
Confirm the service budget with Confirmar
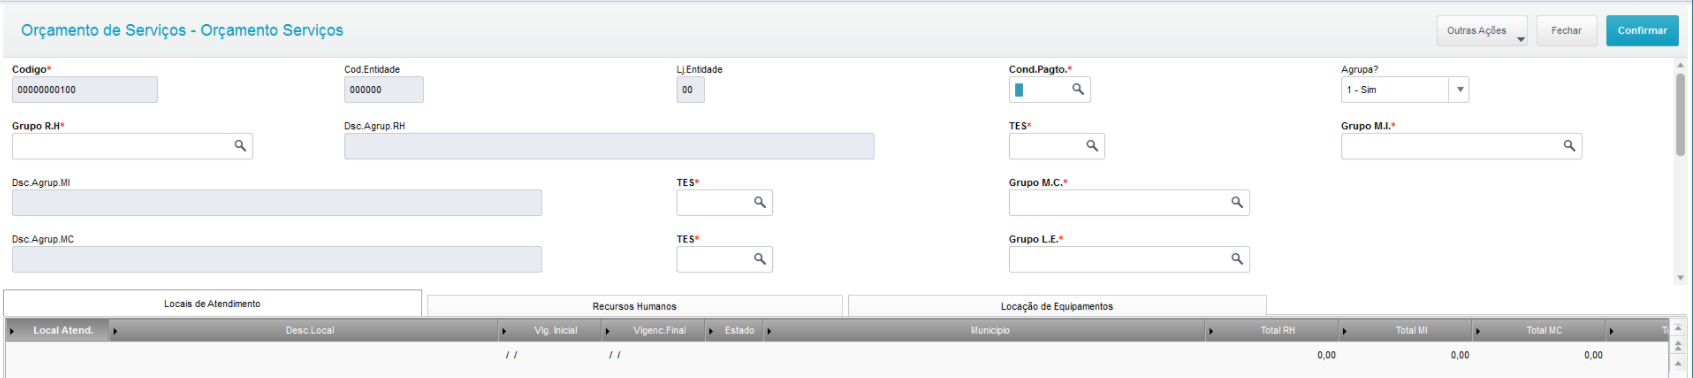click(1642, 31)
